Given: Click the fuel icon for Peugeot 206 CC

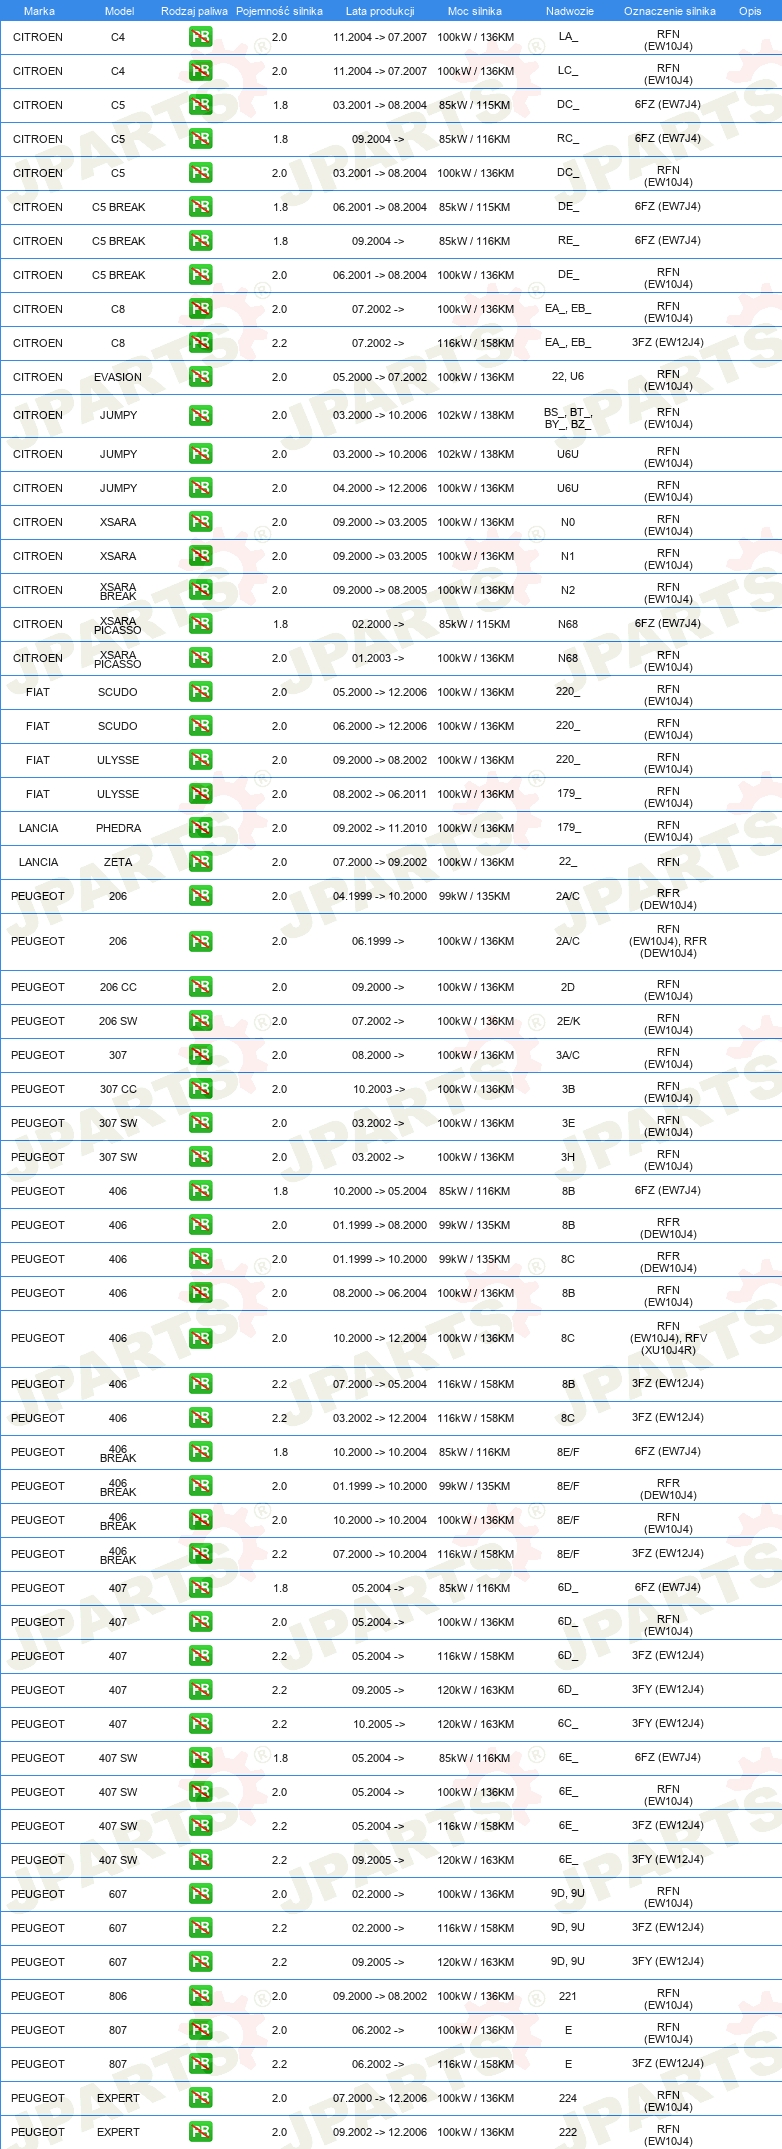Looking at the screenshot, I should coord(200,987).
